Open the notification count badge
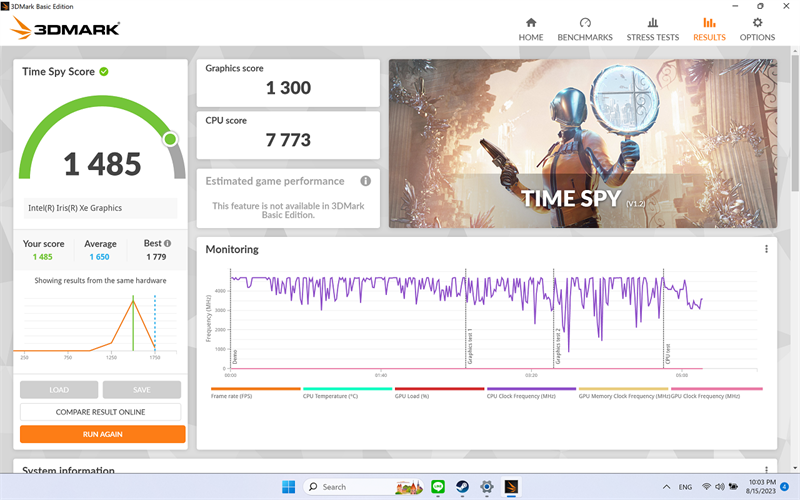Viewport: 800px width, 500px height. click(x=785, y=487)
